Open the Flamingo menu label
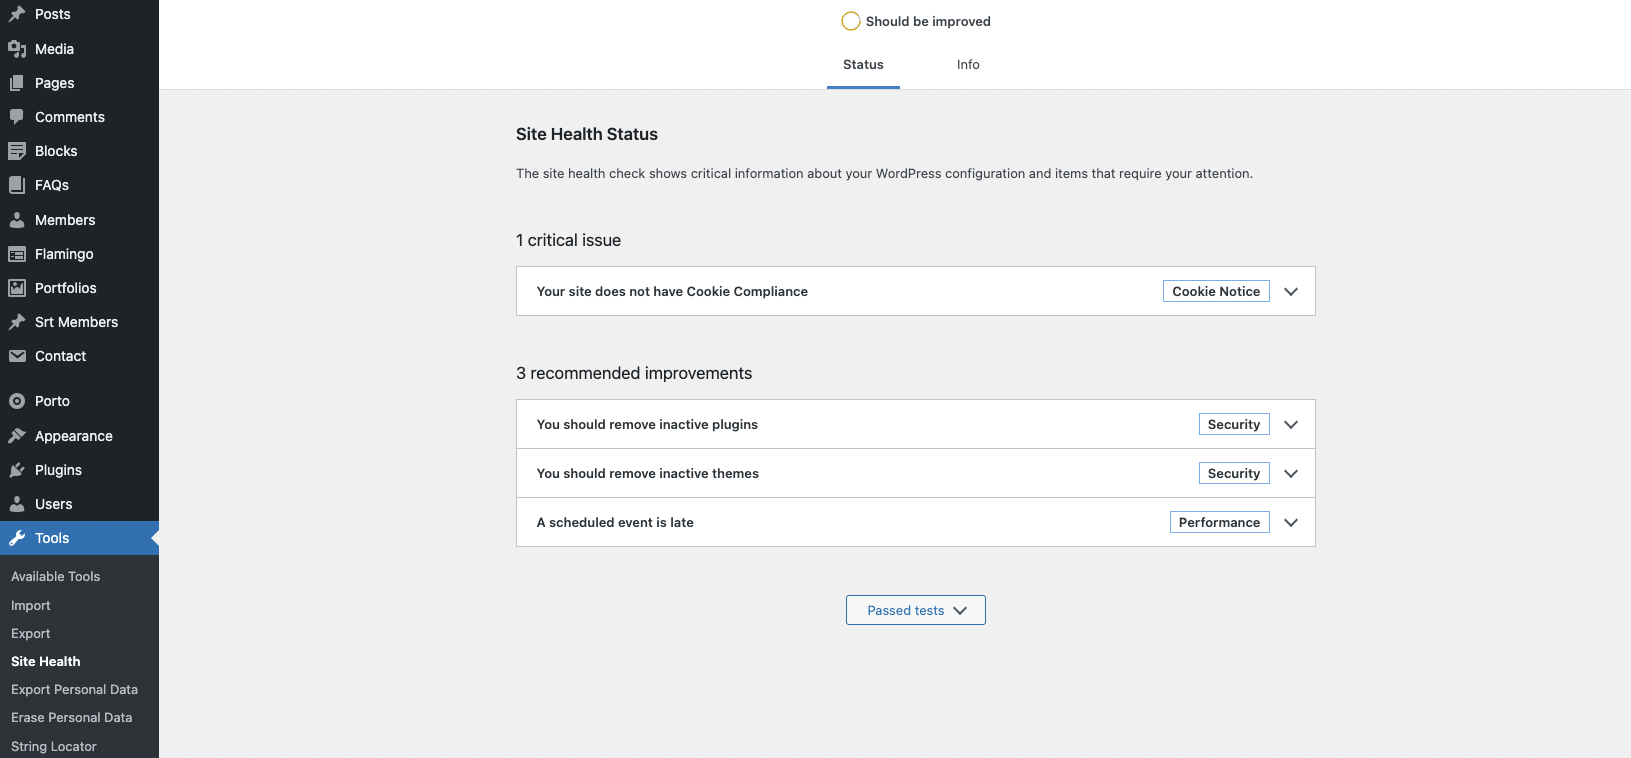Screen dimensions: 1631x758 point(64,254)
